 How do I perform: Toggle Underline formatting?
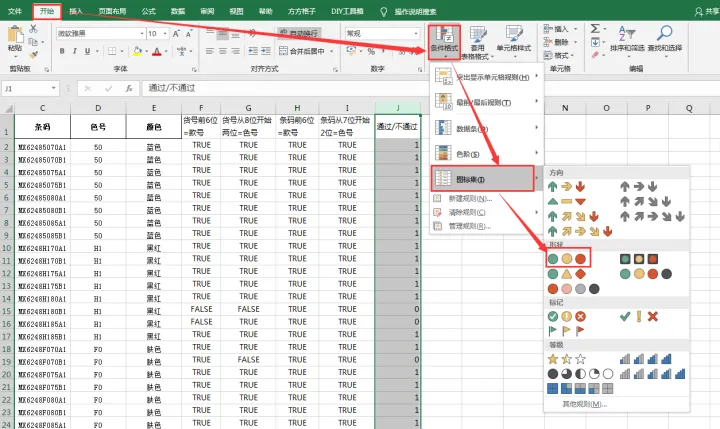pos(87,51)
